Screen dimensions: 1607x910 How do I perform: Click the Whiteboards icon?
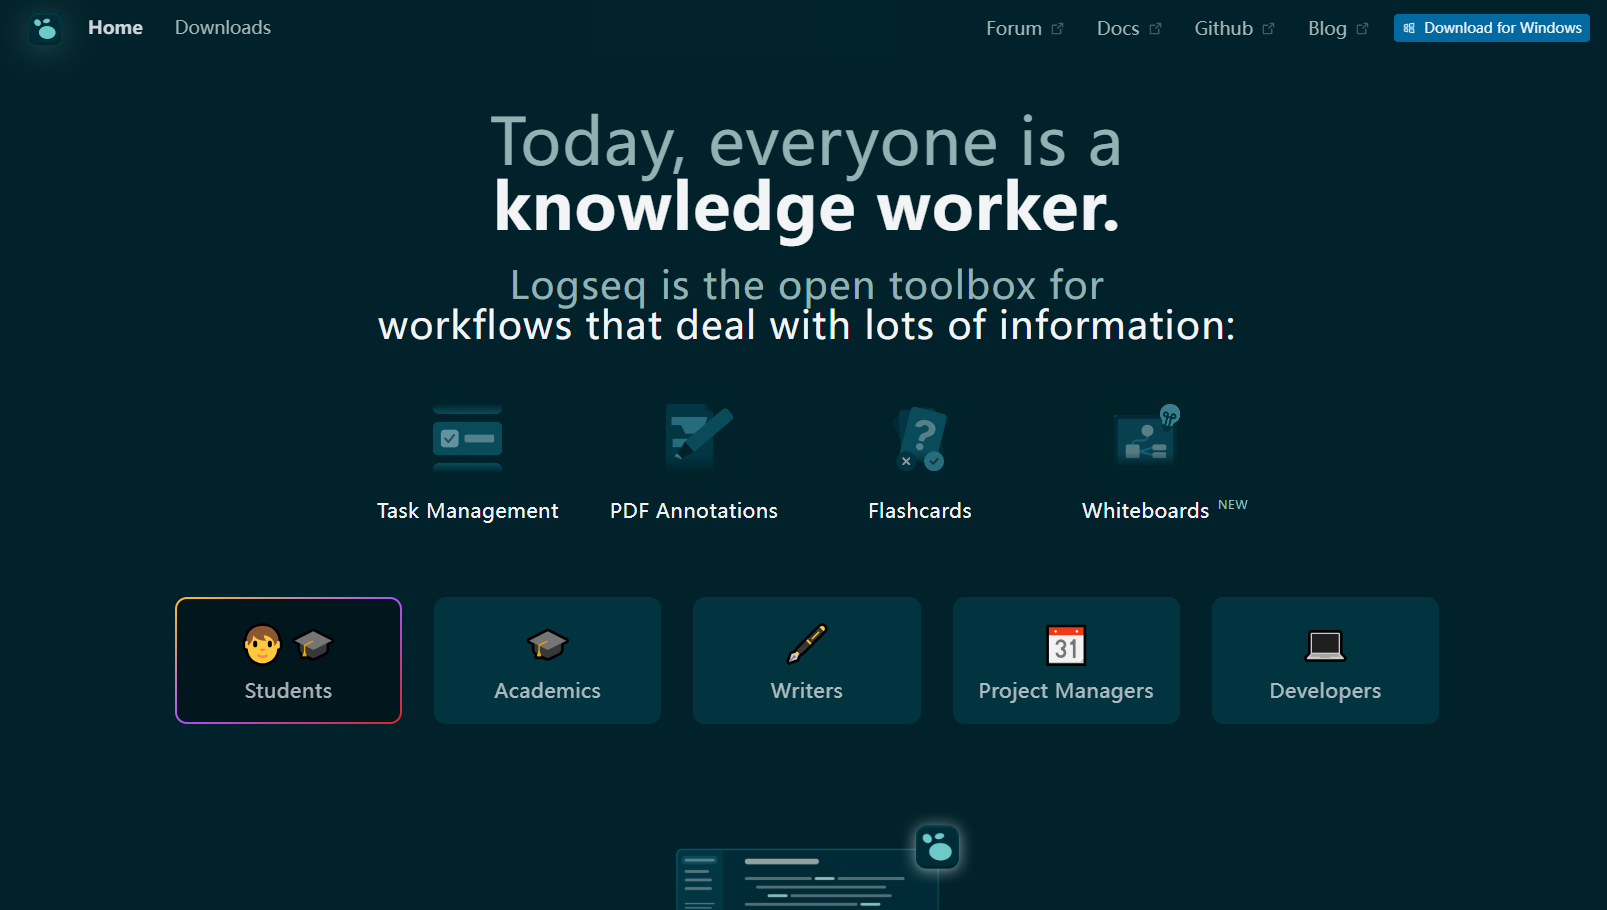click(x=1148, y=435)
